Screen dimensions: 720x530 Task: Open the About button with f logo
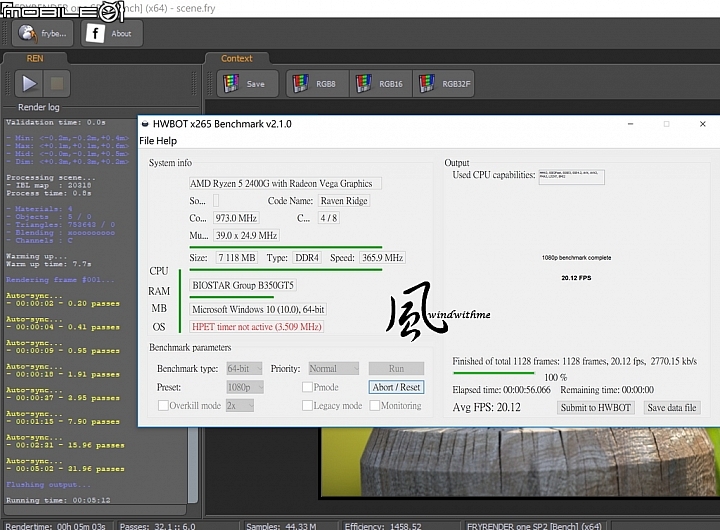112,34
